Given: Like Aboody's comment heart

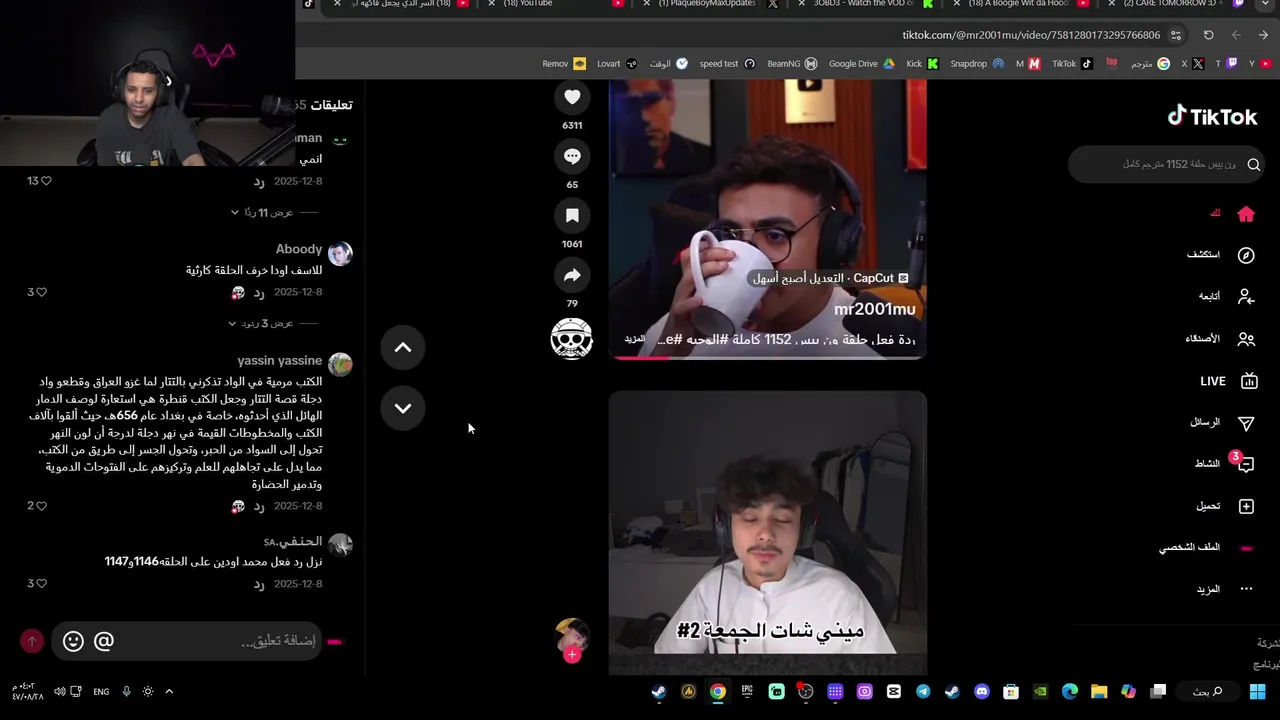Looking at the screenshot, I should 42,293.
